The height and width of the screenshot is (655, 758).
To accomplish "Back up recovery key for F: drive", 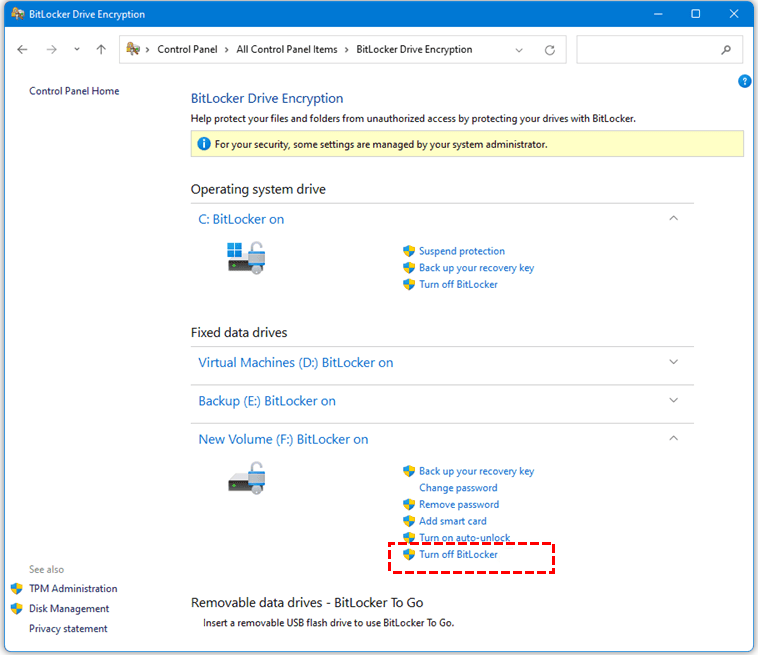I will pyautogui.click(x=476, y=471).
